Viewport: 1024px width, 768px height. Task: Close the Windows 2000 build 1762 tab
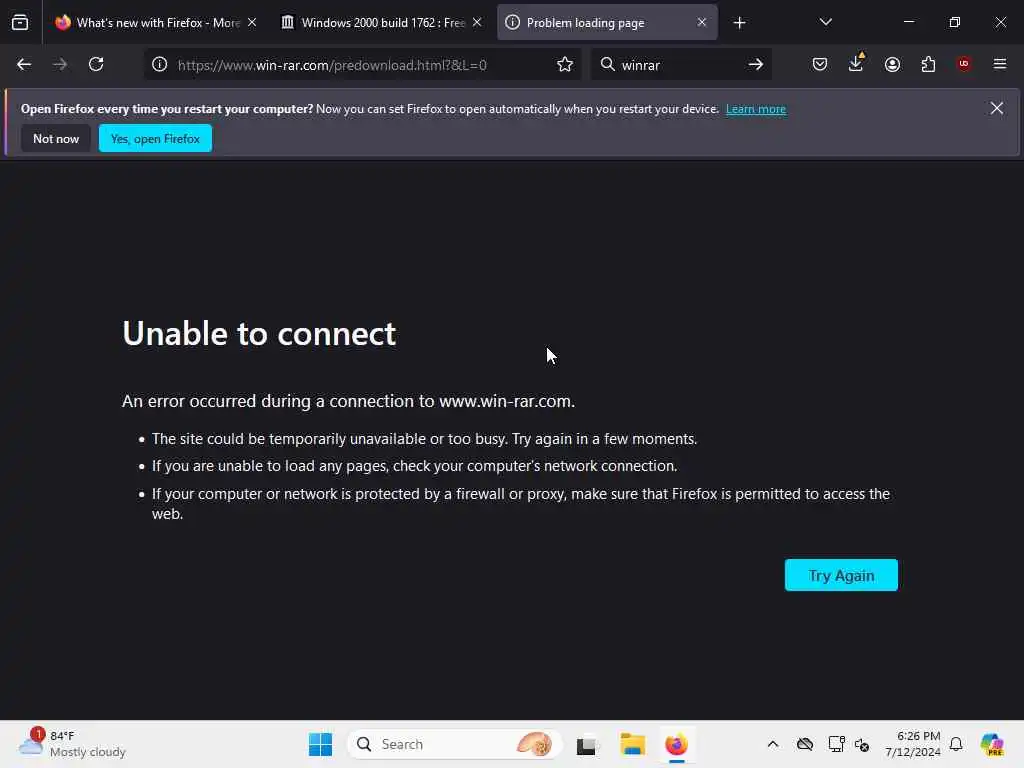(477, 23)
